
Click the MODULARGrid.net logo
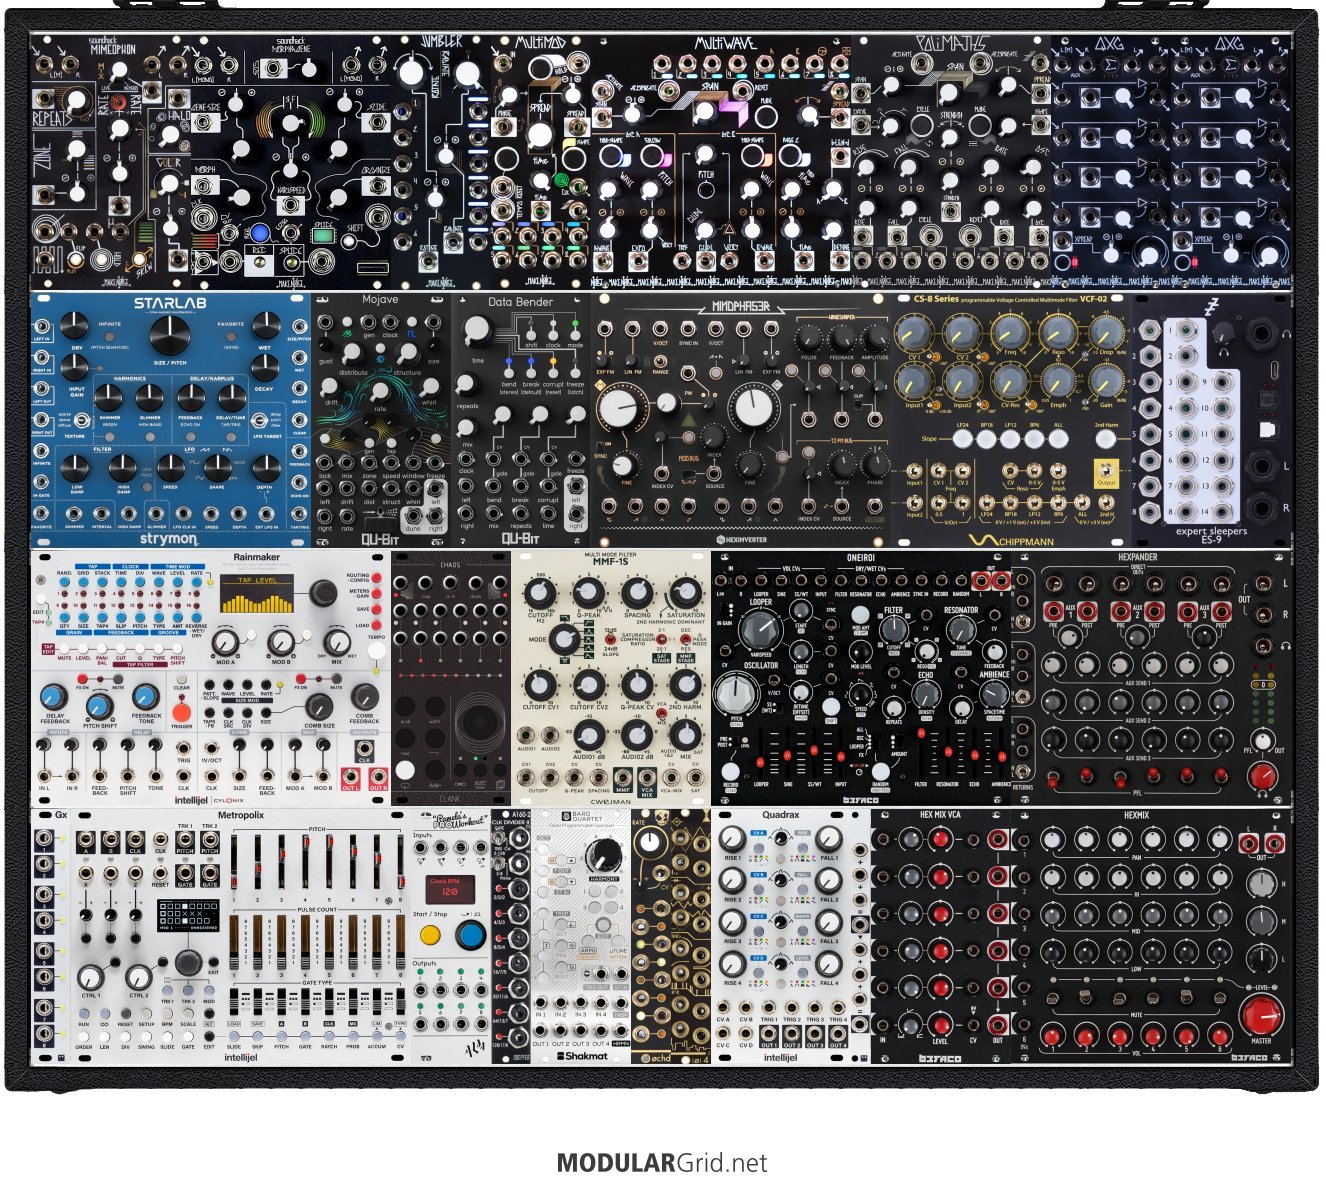click(662, 1163)
